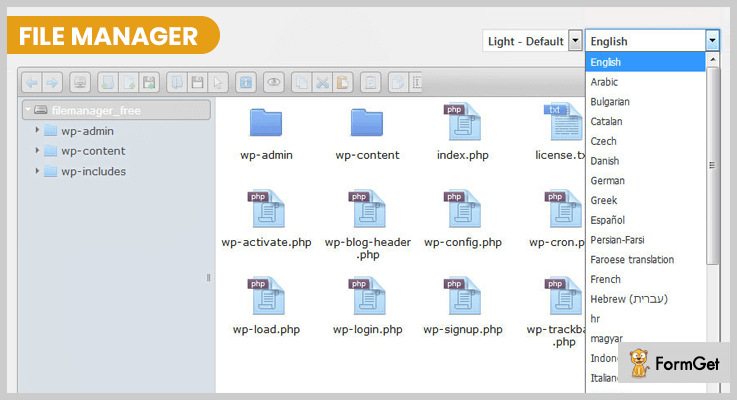The image size is (737, 400).
Task: Select the wp-content folder icon in file pane
Action: pyautogui.click(x=367, y=123)
